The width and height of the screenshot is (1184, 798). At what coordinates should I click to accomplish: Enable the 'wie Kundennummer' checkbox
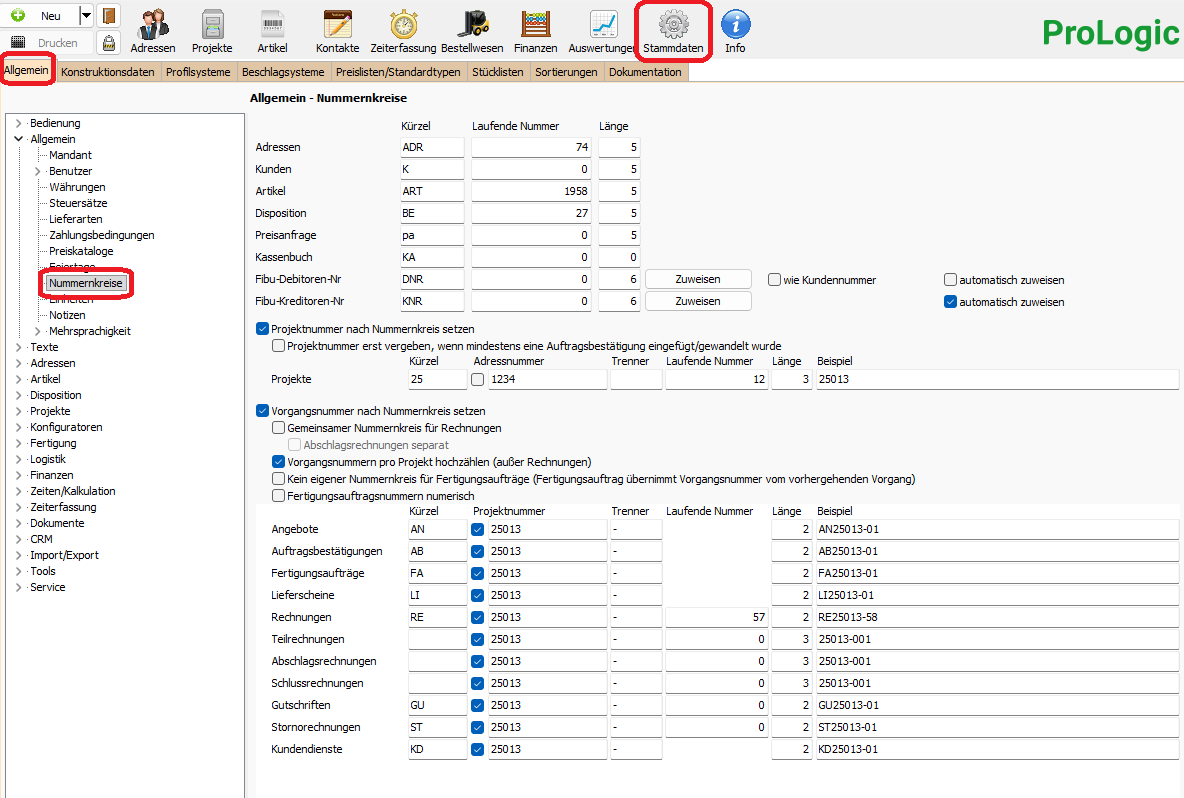click(x=774, y=280)
